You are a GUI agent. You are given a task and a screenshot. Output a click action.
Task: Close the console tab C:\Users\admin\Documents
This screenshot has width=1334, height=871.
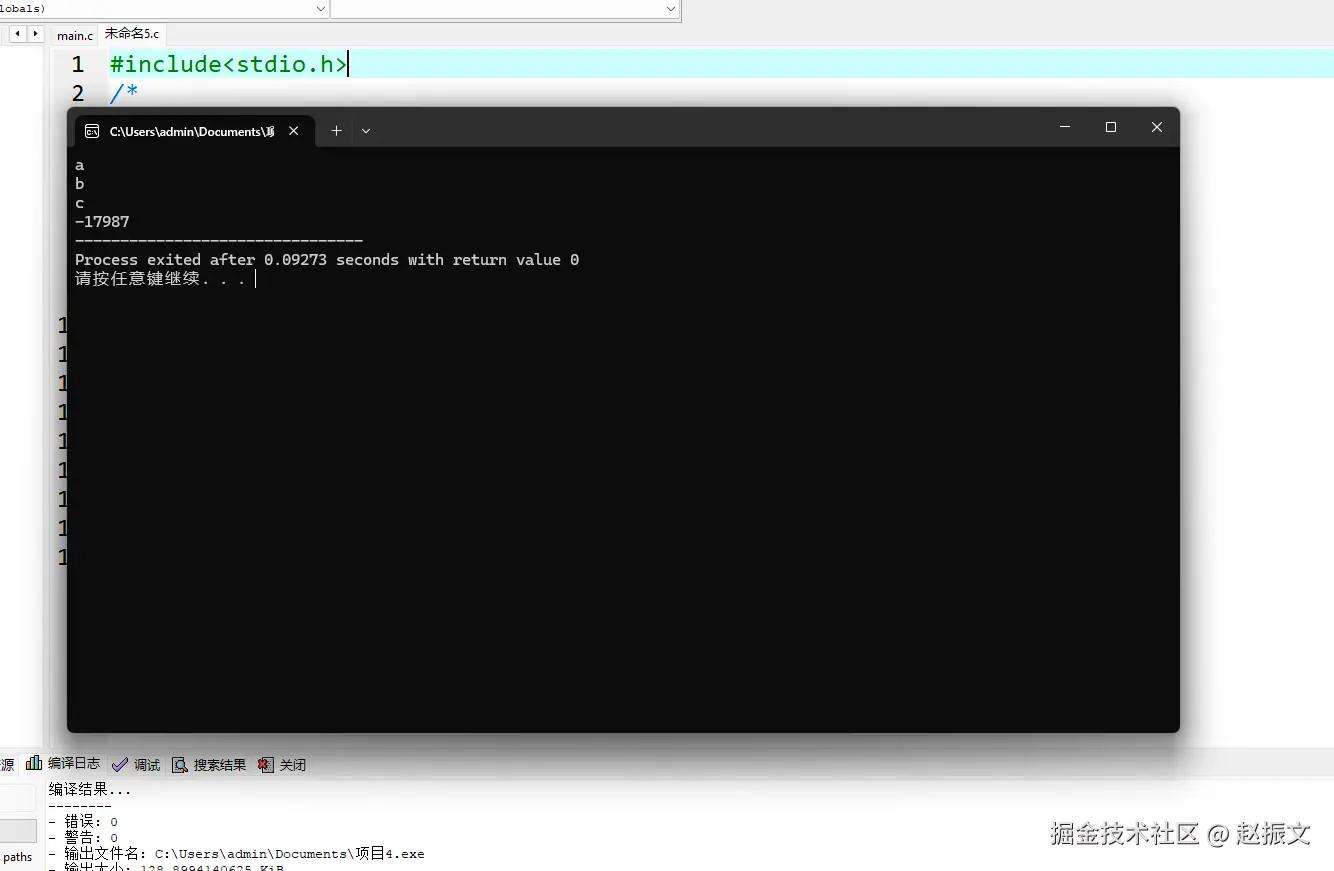click(x=294, y=131)
